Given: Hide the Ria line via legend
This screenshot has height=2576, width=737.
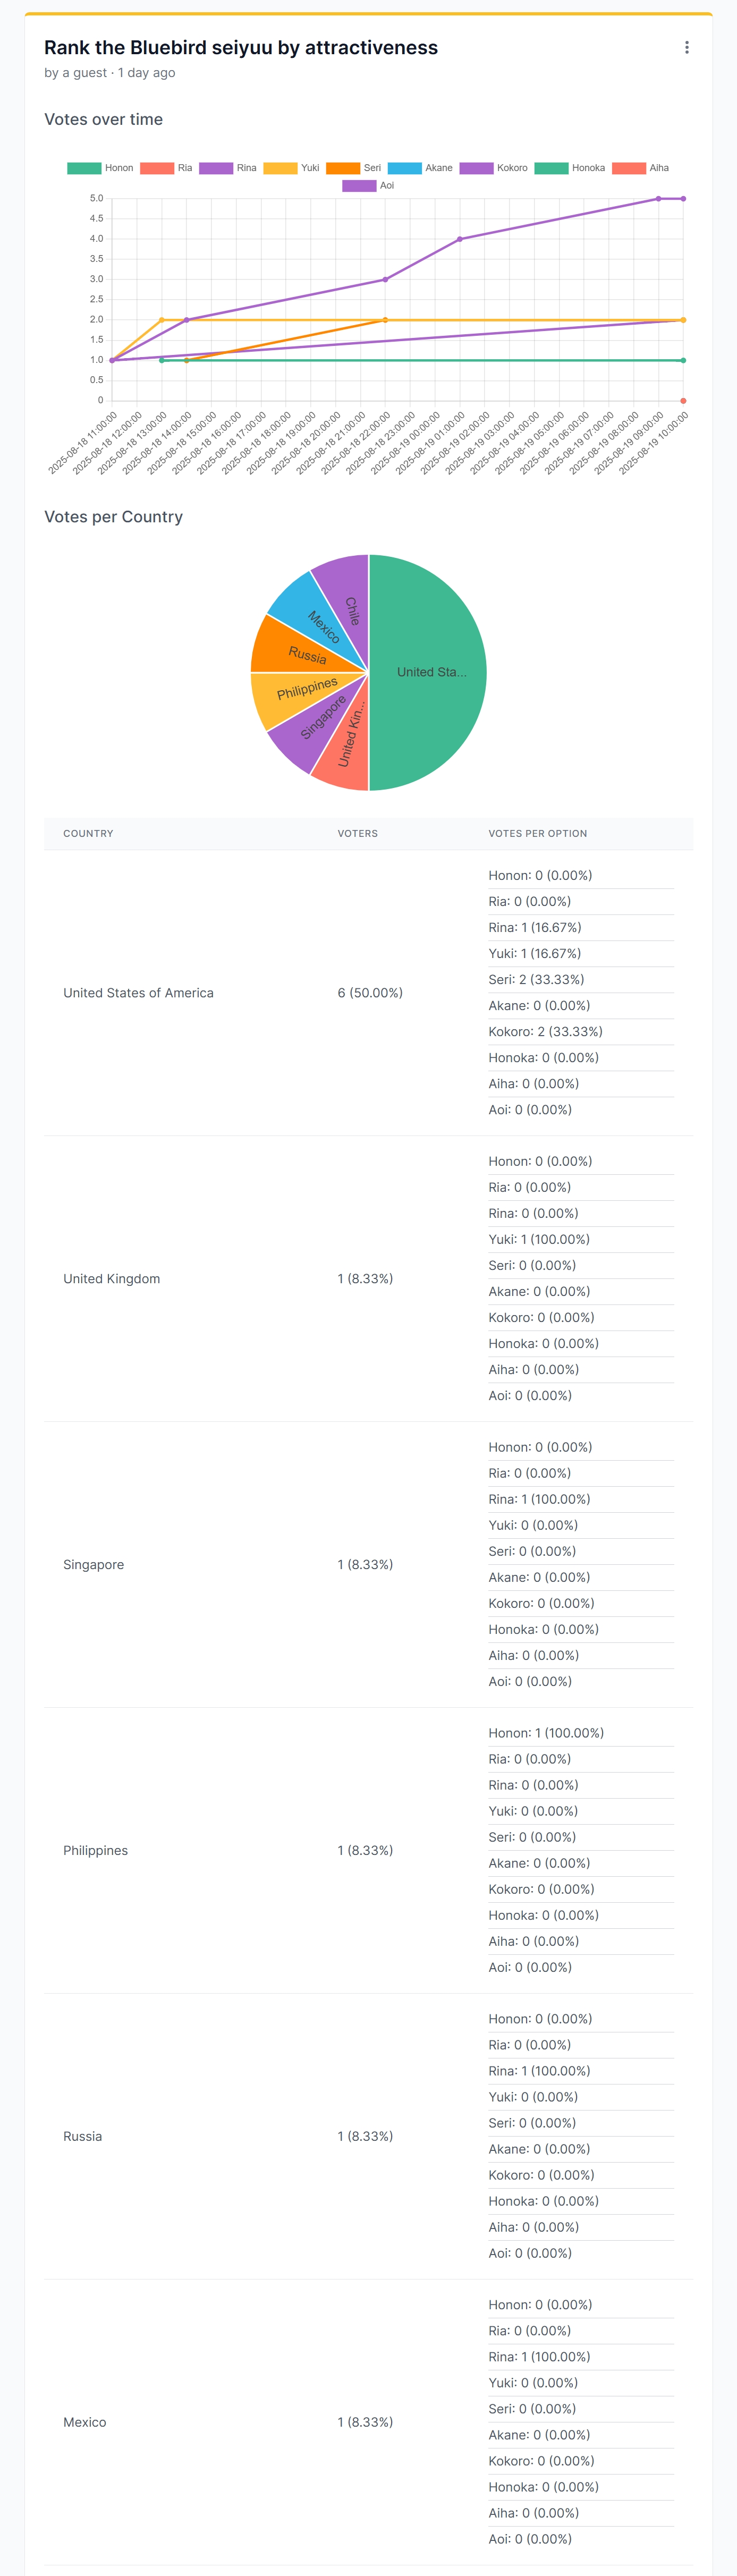Looking at the screenshot, I should [166, 168].
